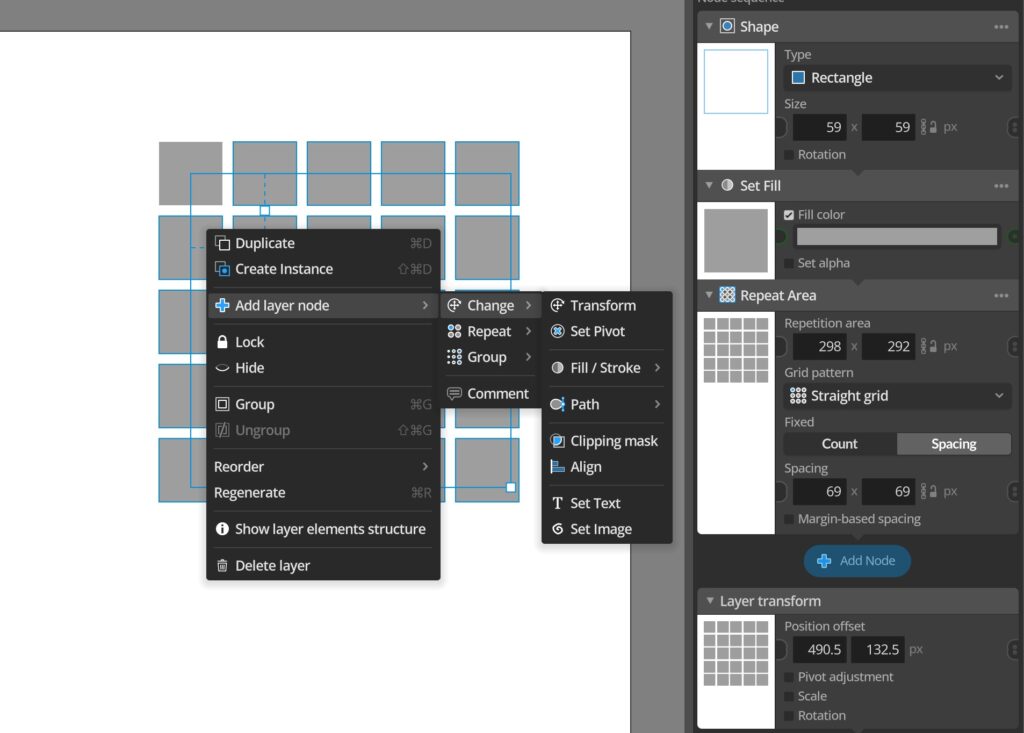Viewport: 1024px width, 733px height.
Task: Enable the Set alpha checkbox
Action: pyautogui.click(x=790, y=264)
